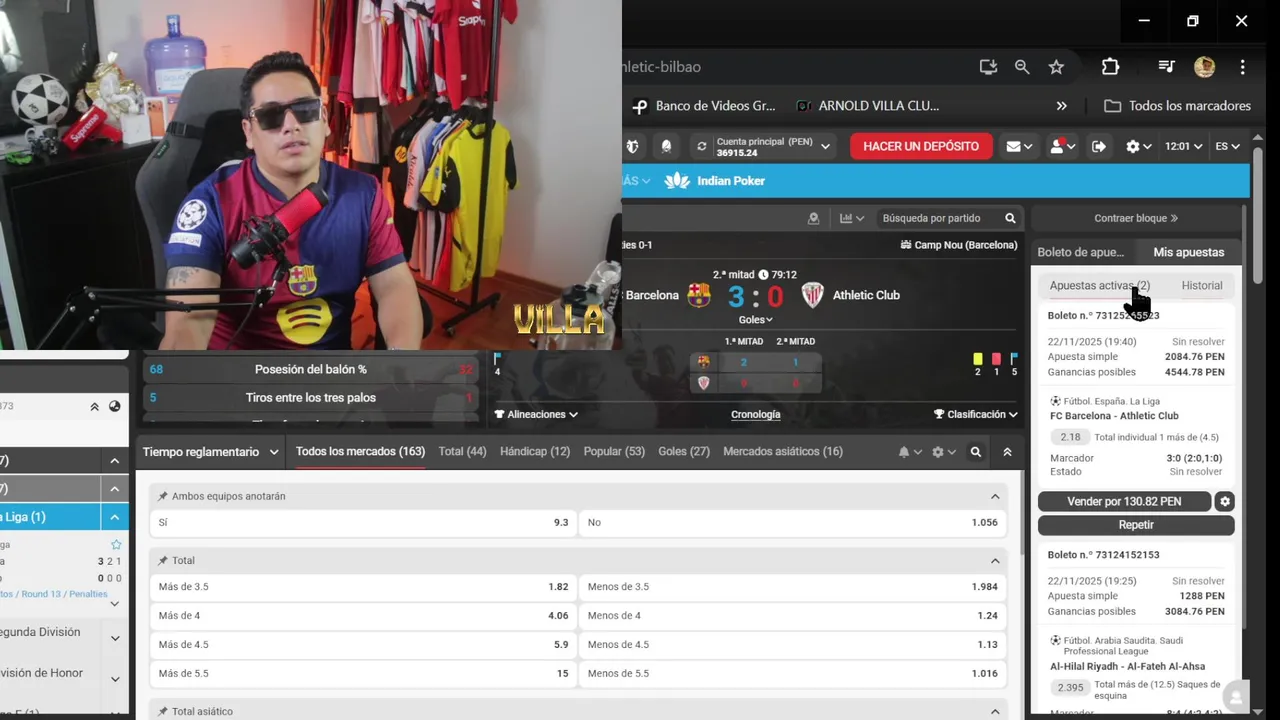Pin the Total market section

163,561
